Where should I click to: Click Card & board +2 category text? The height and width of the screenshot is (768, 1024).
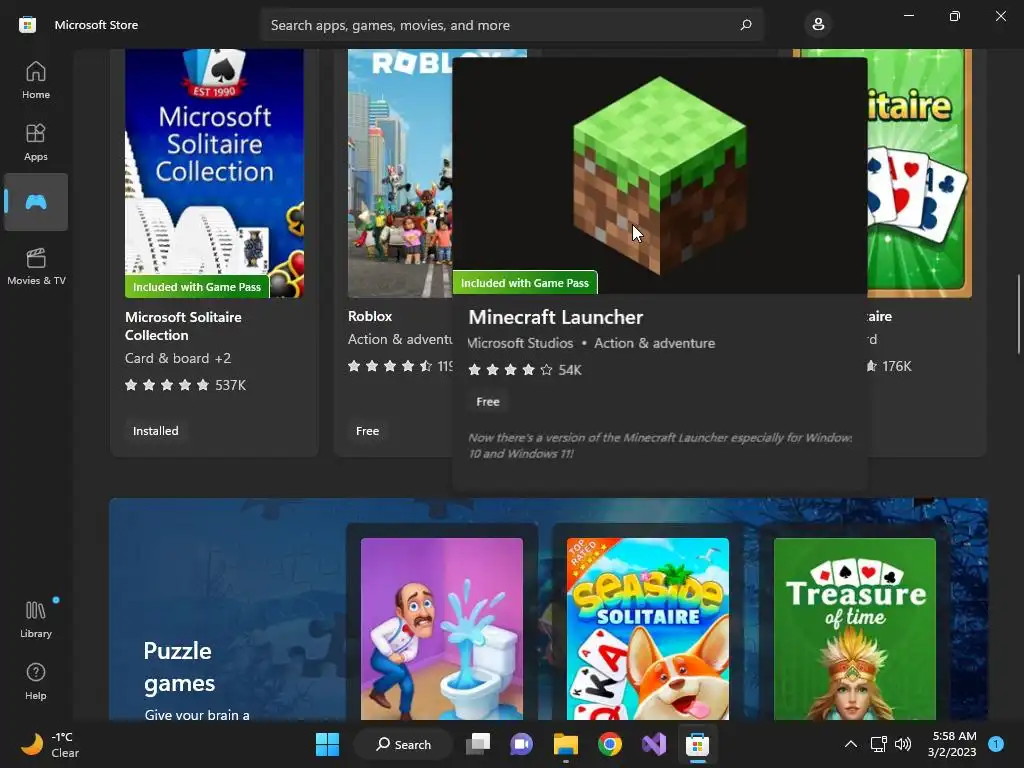[178, 359]
